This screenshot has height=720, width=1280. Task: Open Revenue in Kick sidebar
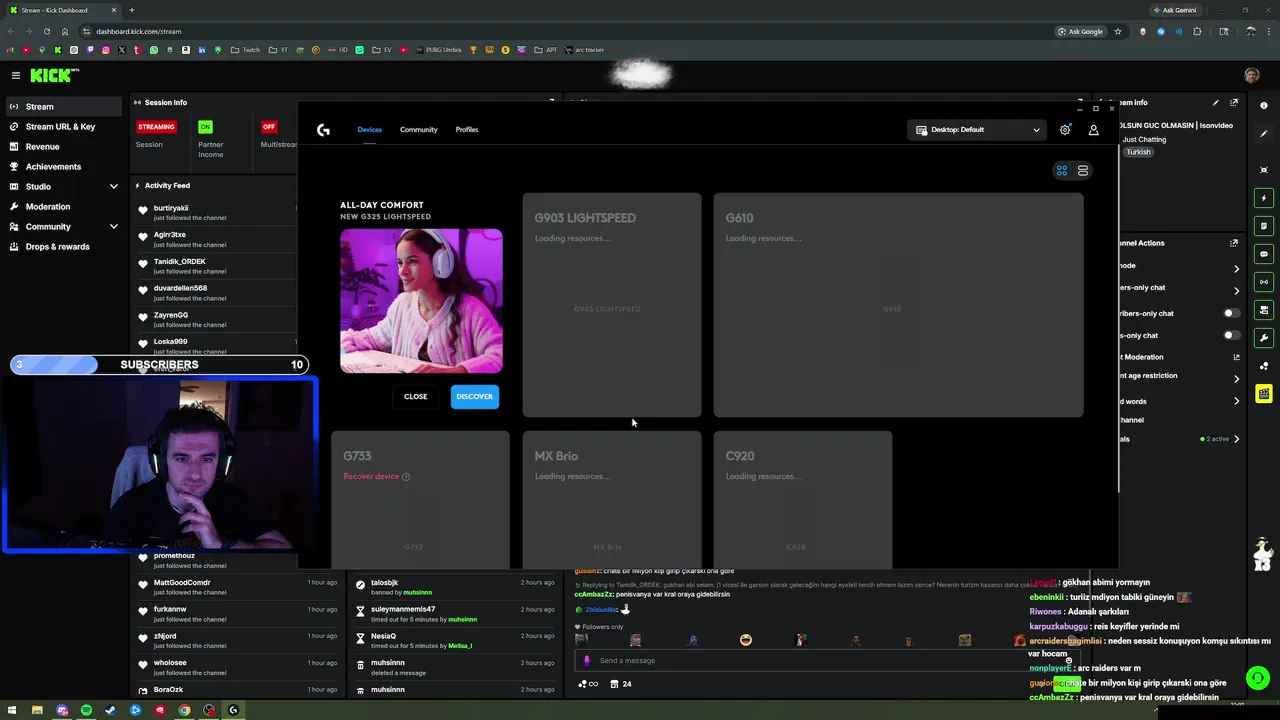click(64, 146)
